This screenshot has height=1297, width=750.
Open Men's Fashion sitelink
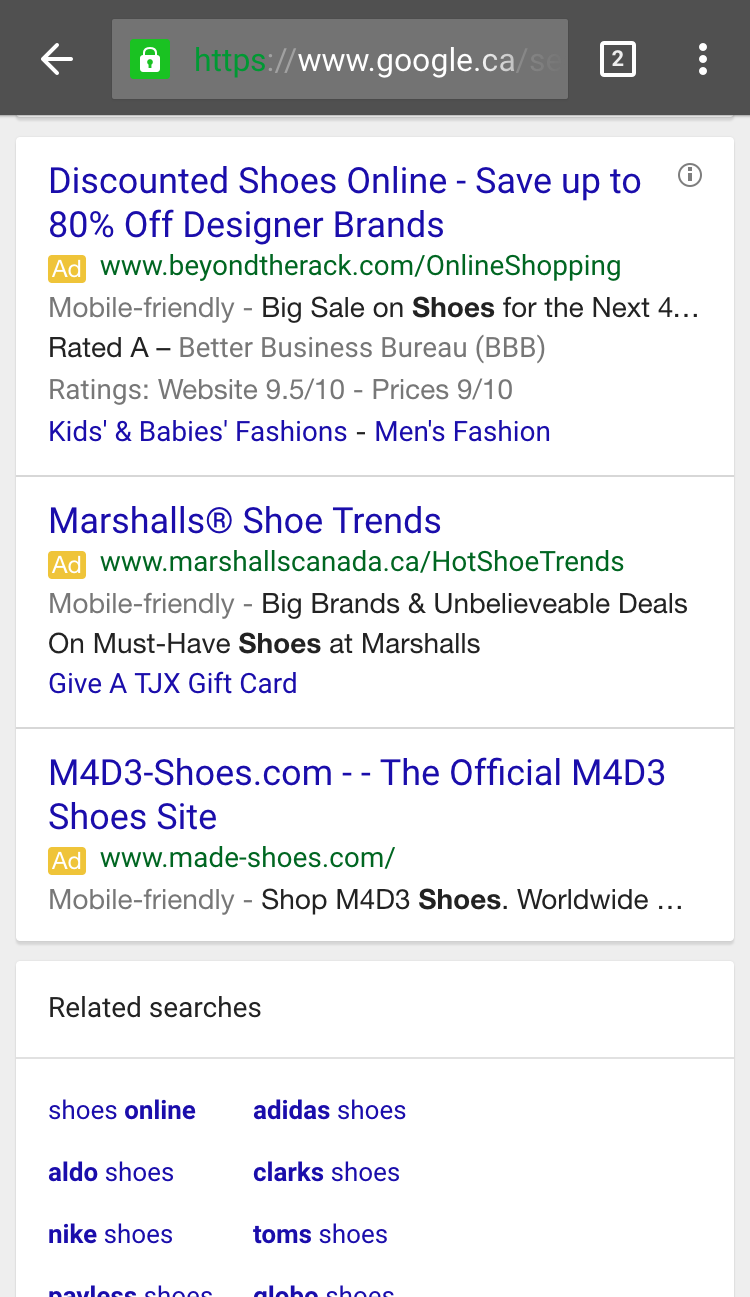click(462, 432)
